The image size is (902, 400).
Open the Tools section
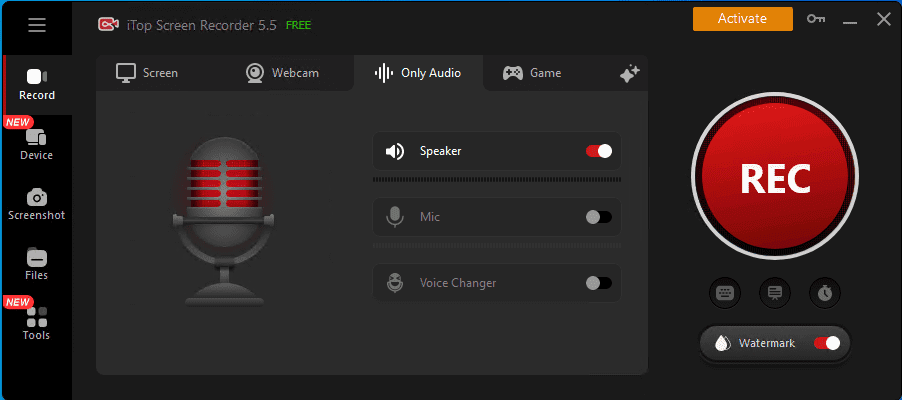pos(36,325)
